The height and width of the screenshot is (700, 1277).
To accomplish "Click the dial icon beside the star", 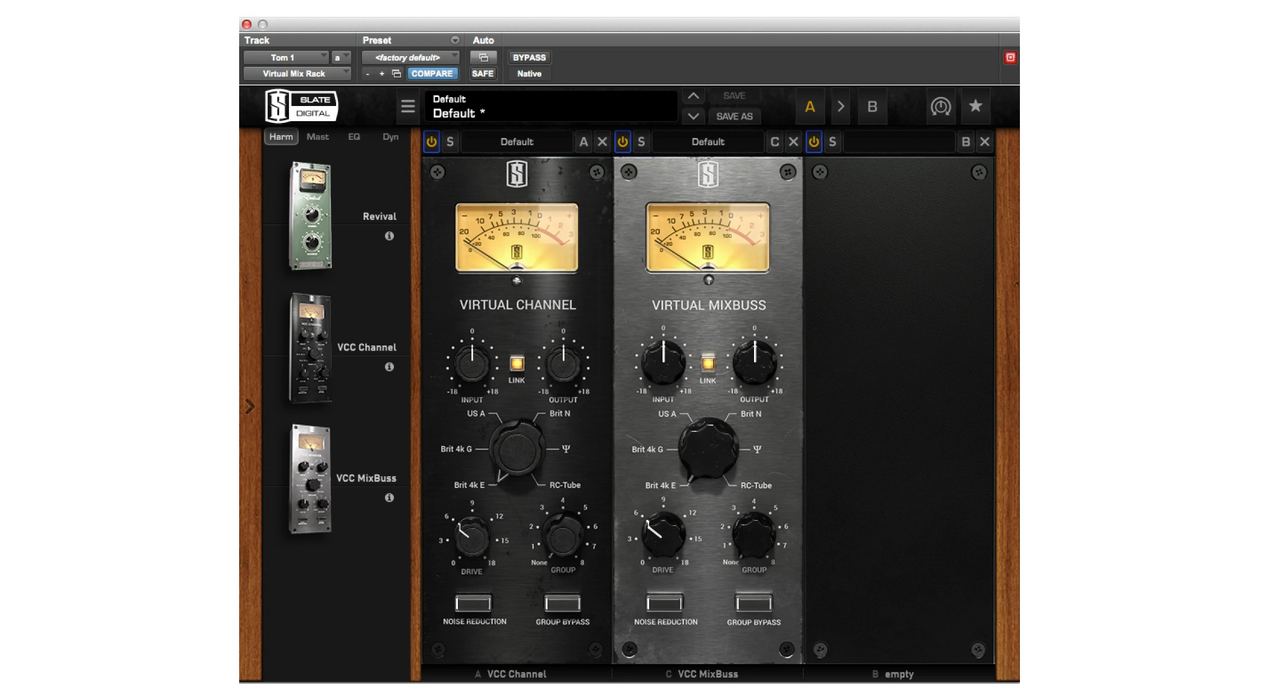I will click(x=940, y=107).
